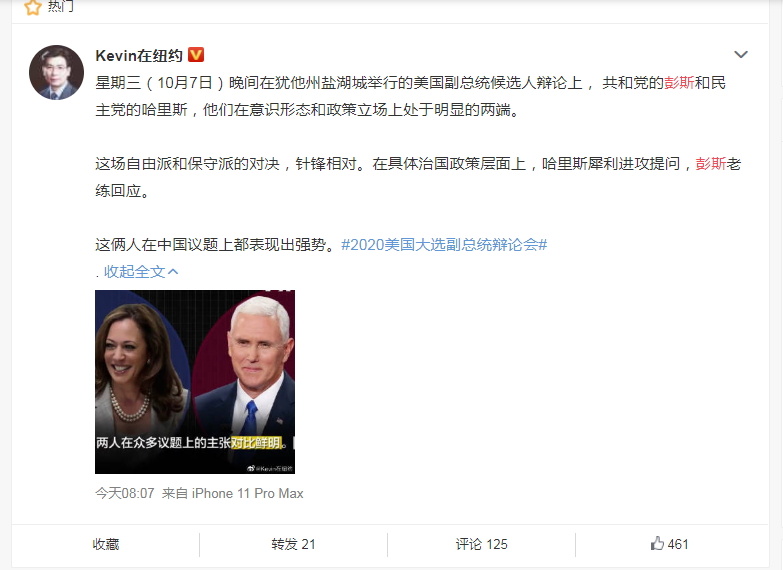Click 收藏 to favorite the post
The height and width of the screenshot is (570, 783).
(106, 544)
